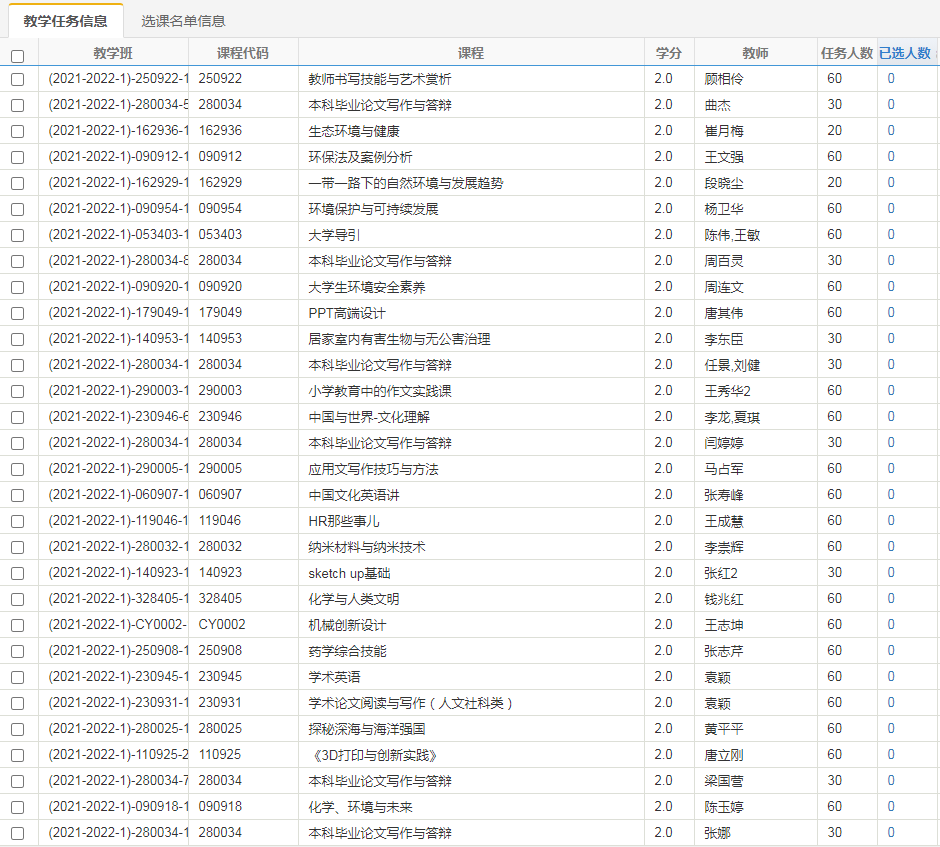
Task: Select the course code CY0002 cell
Action: (x=221, y=625)
